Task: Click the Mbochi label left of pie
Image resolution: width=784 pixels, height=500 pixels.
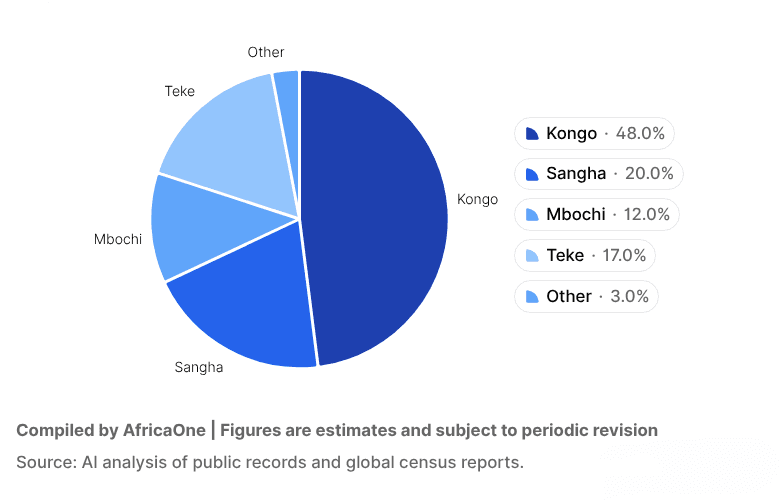Action: (118, 239)
